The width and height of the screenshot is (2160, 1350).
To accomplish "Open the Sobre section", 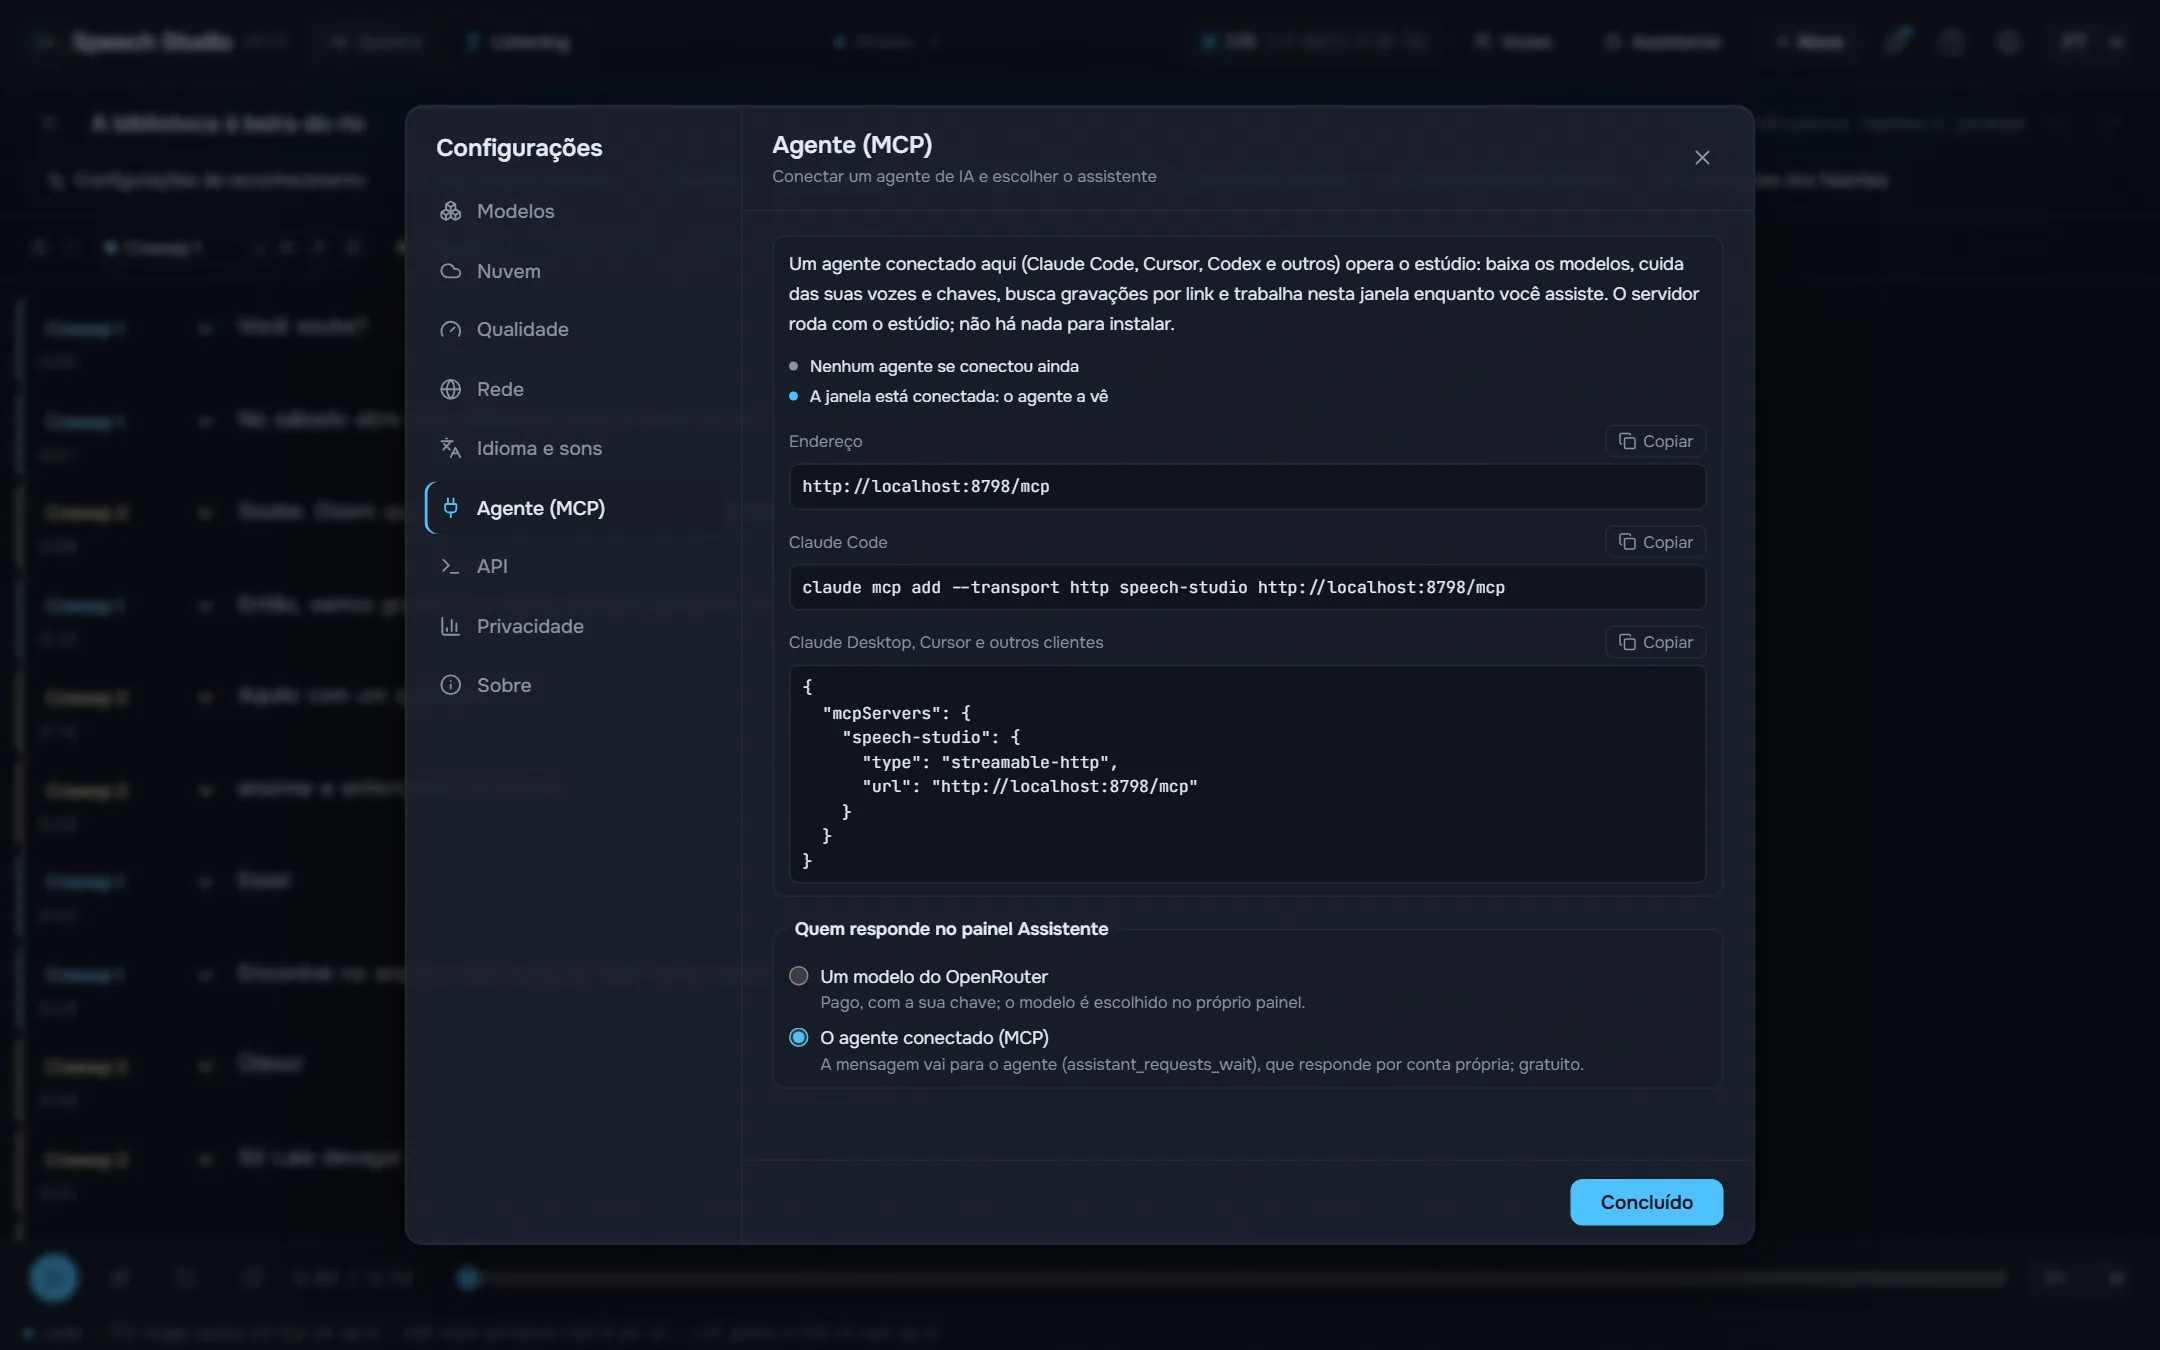I will 574,685.
